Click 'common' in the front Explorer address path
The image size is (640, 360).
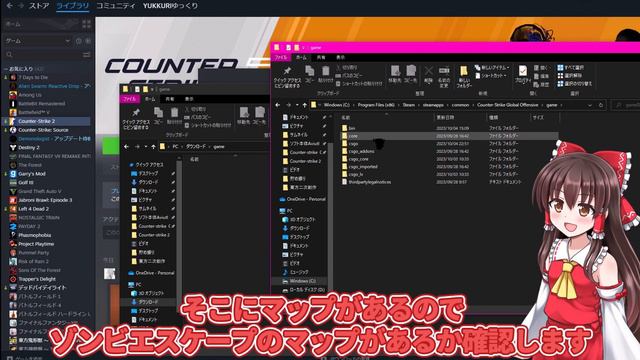[x=460, y=105]
